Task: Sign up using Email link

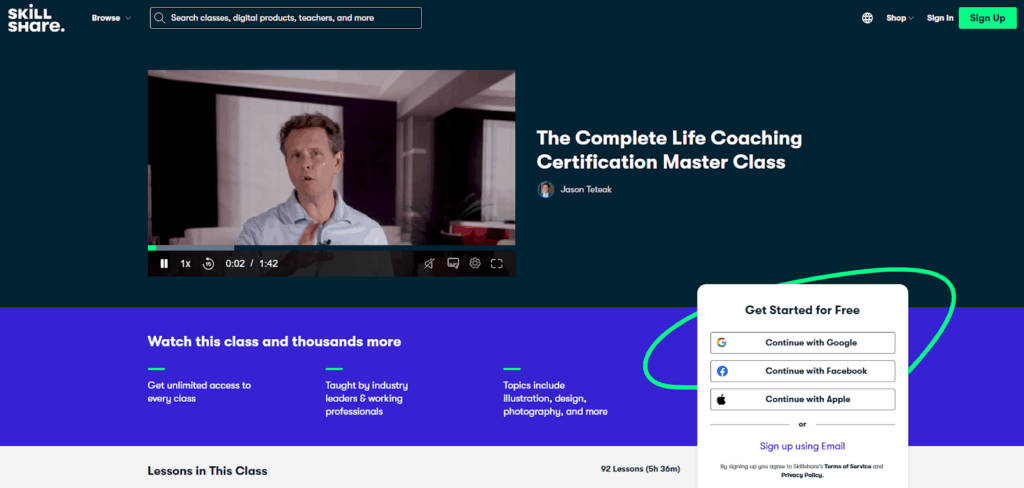Action: click(x=803, y=446)
